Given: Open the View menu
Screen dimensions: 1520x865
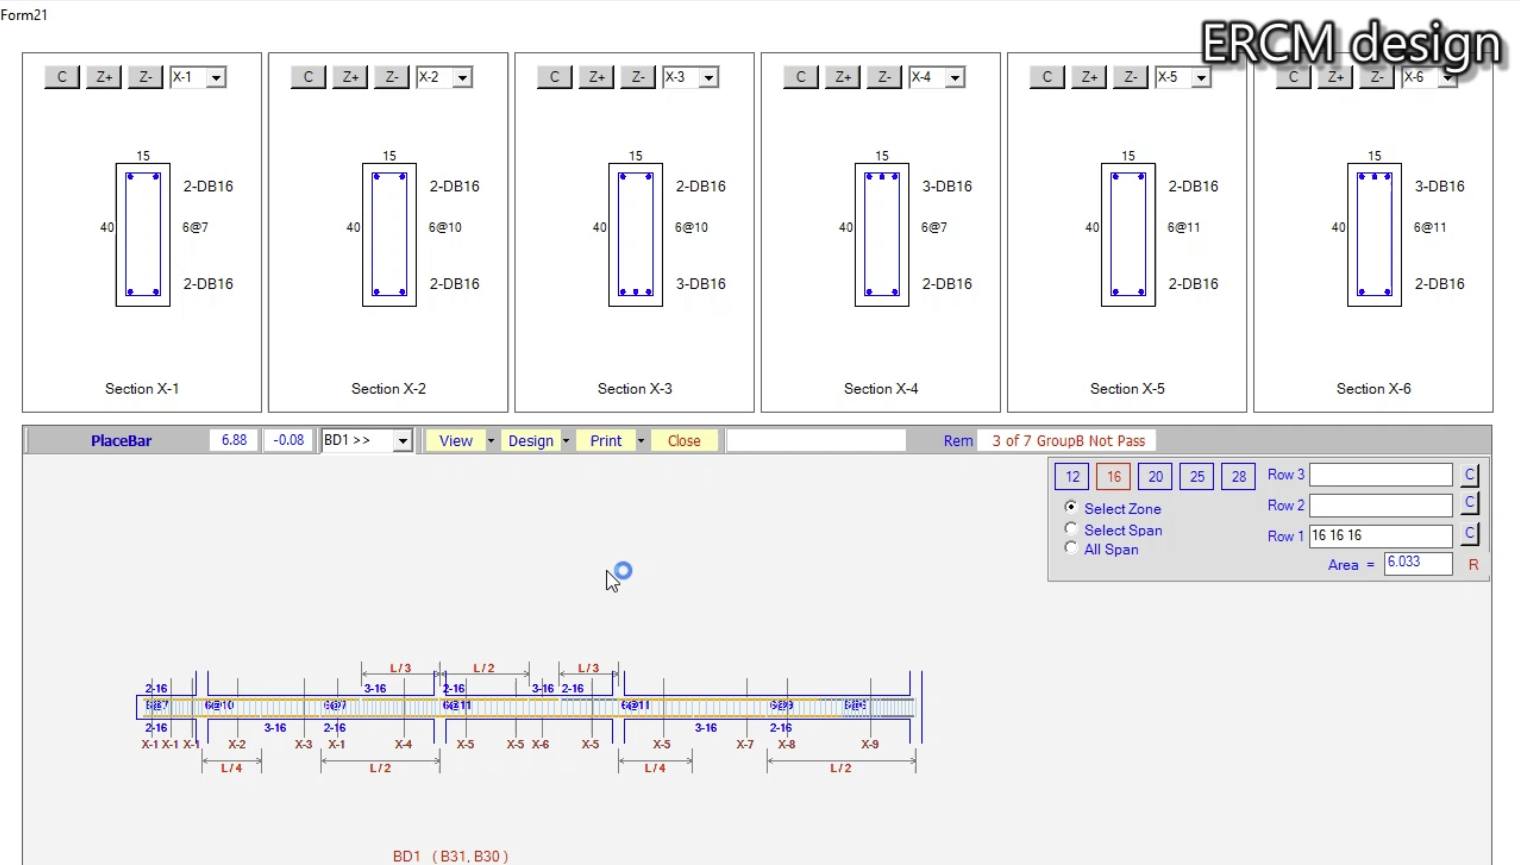Looking at the screenshot, I should pos(455,441).
